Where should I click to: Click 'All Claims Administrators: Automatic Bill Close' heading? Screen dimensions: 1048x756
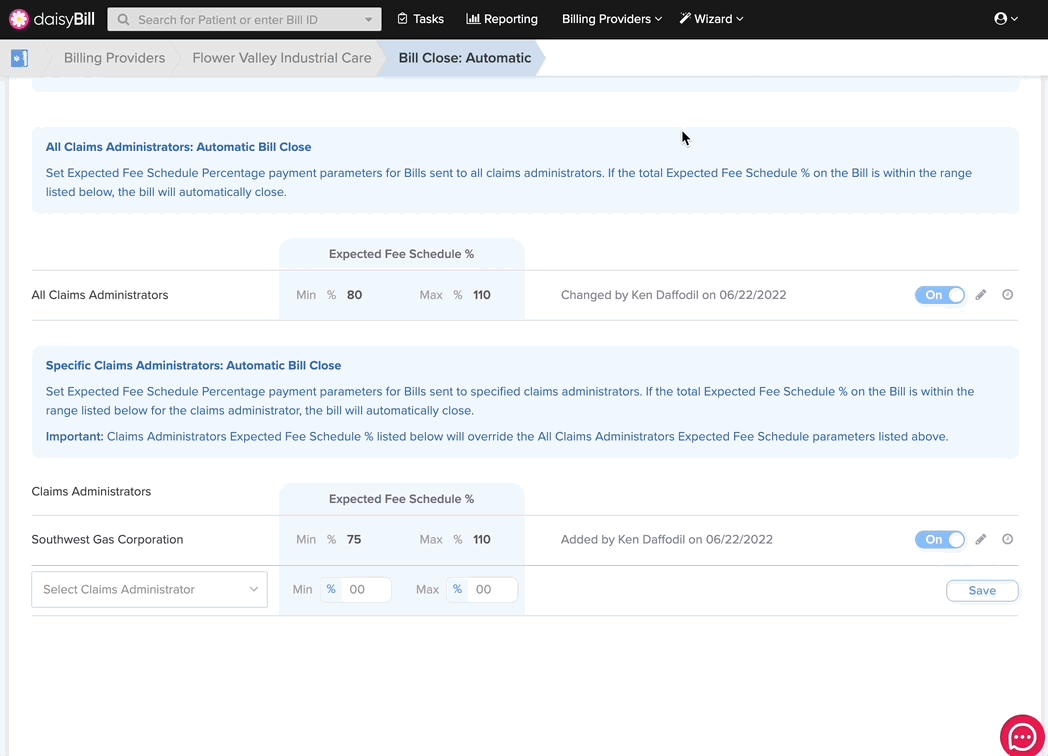tap(178, 147)
